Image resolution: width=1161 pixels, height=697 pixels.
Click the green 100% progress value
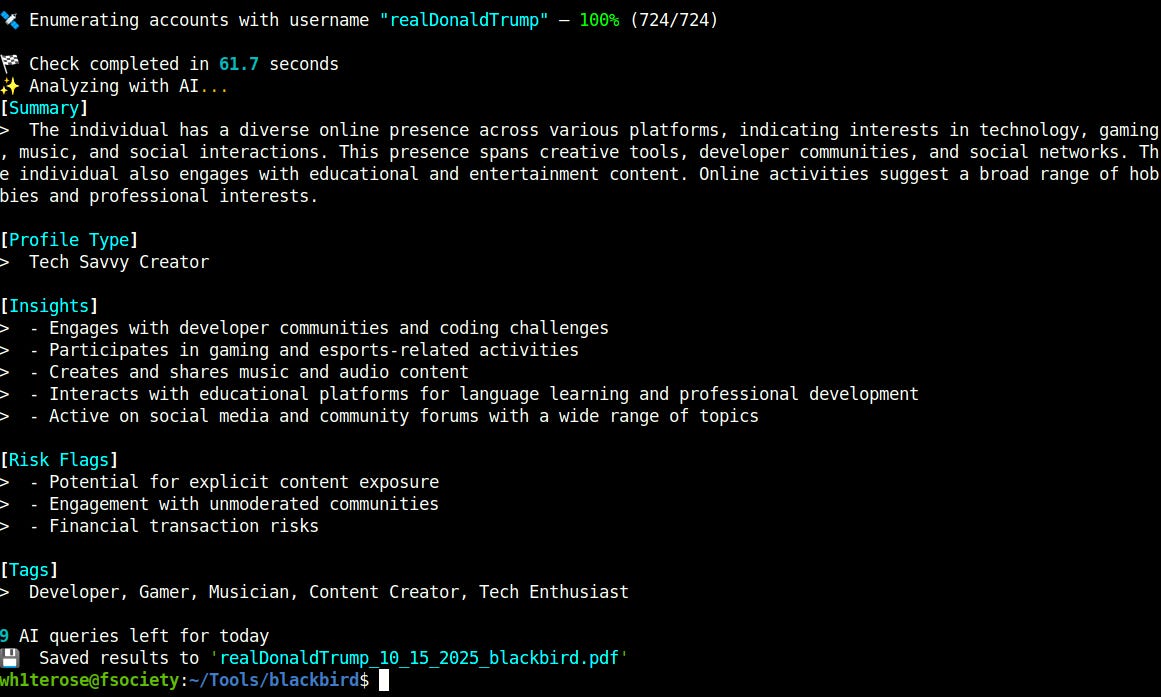pyautogui.click(x=599, y=20)
